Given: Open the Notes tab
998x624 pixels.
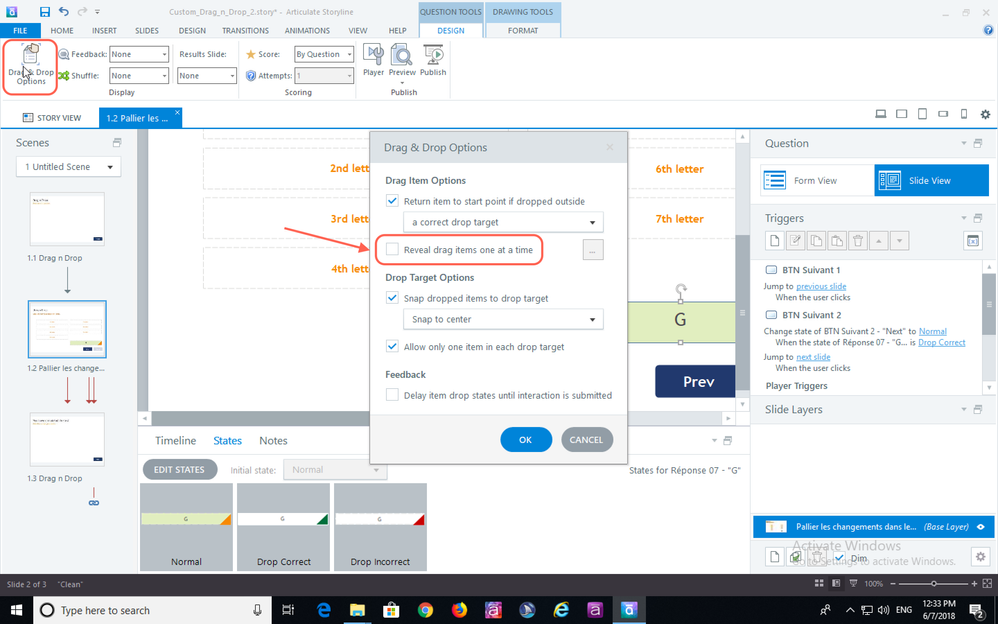Looking at the screenshot, I should pyautogui.click(x=273, y=441).
